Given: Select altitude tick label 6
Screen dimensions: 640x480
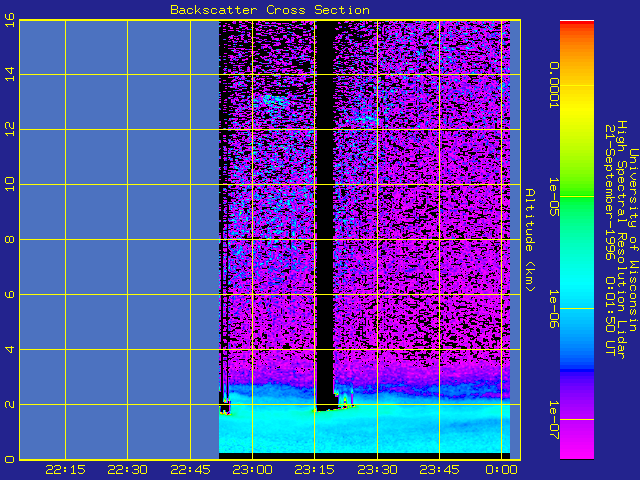Looking at the screenshot, I should click(x=10, y=294).
